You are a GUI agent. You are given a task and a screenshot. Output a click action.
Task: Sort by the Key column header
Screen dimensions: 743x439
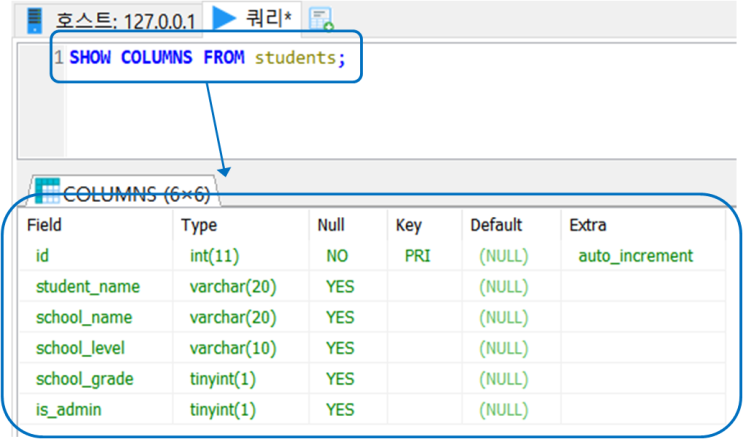click(425, 225)
